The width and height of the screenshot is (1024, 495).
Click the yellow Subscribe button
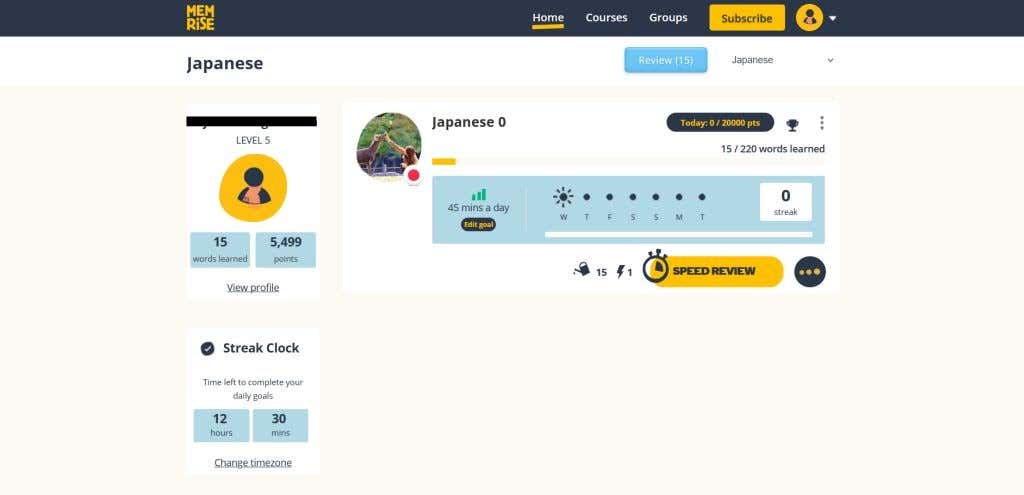747,18
